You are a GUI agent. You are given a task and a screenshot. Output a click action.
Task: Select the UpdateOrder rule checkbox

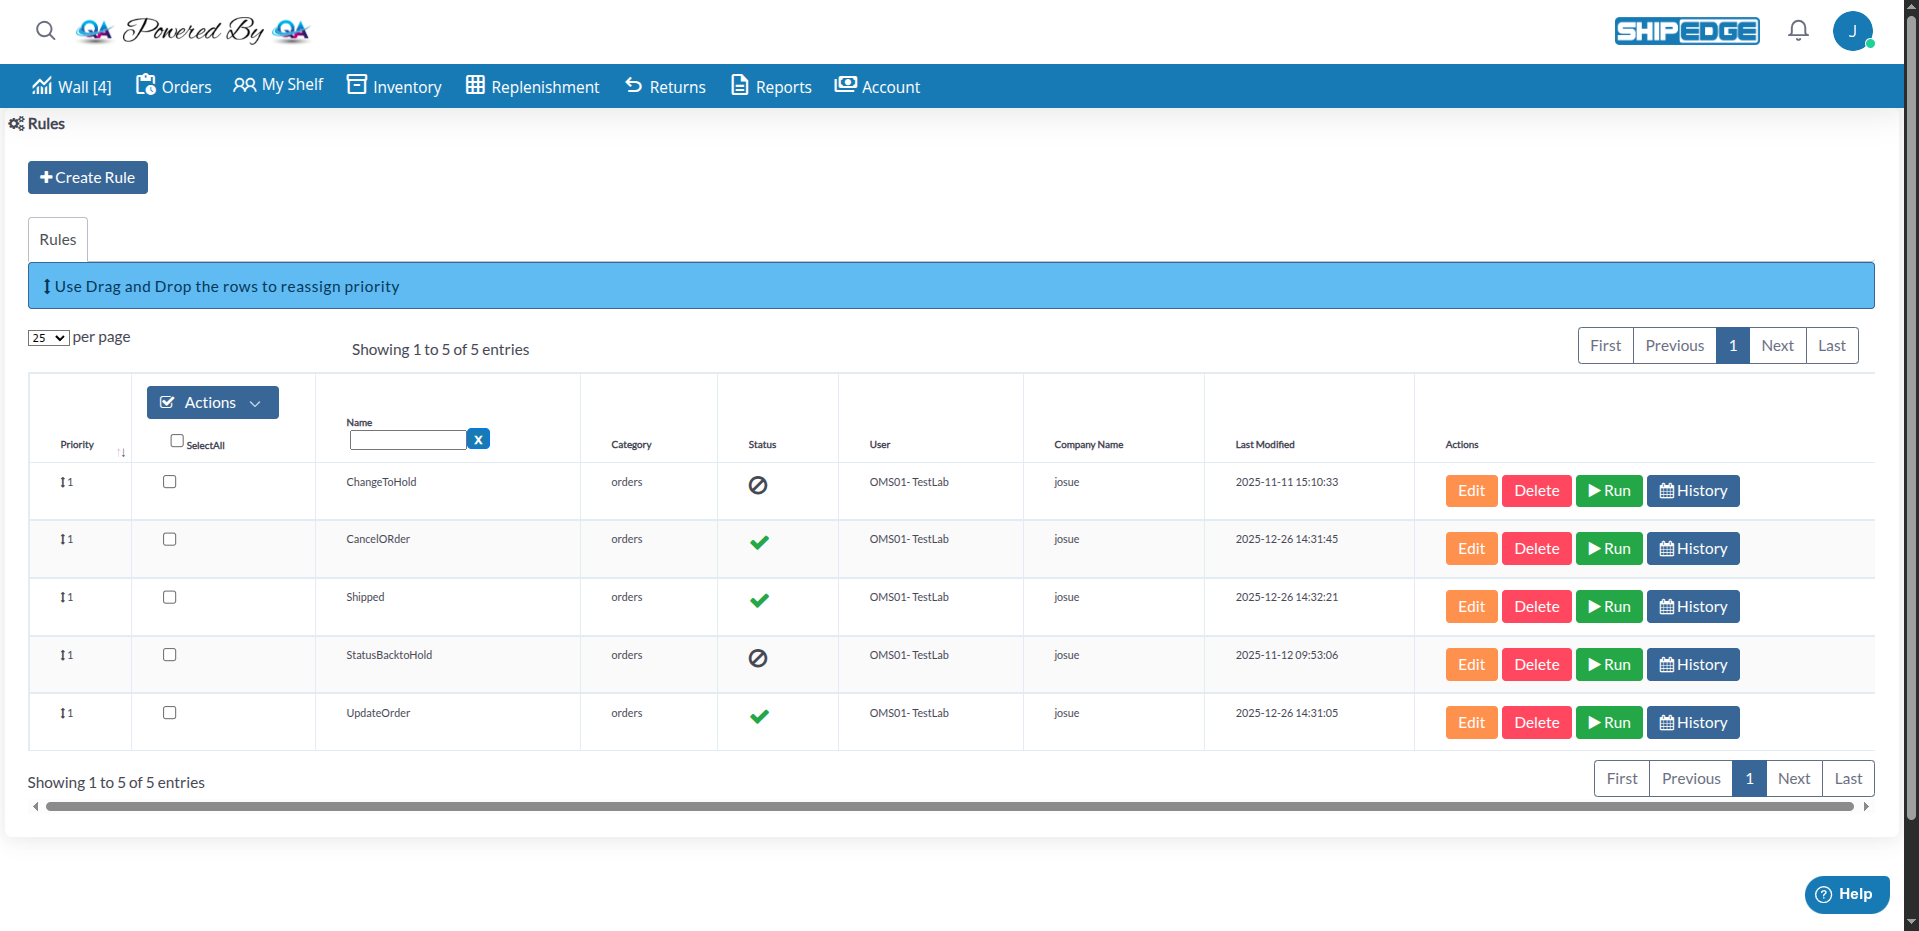[170, 713]
